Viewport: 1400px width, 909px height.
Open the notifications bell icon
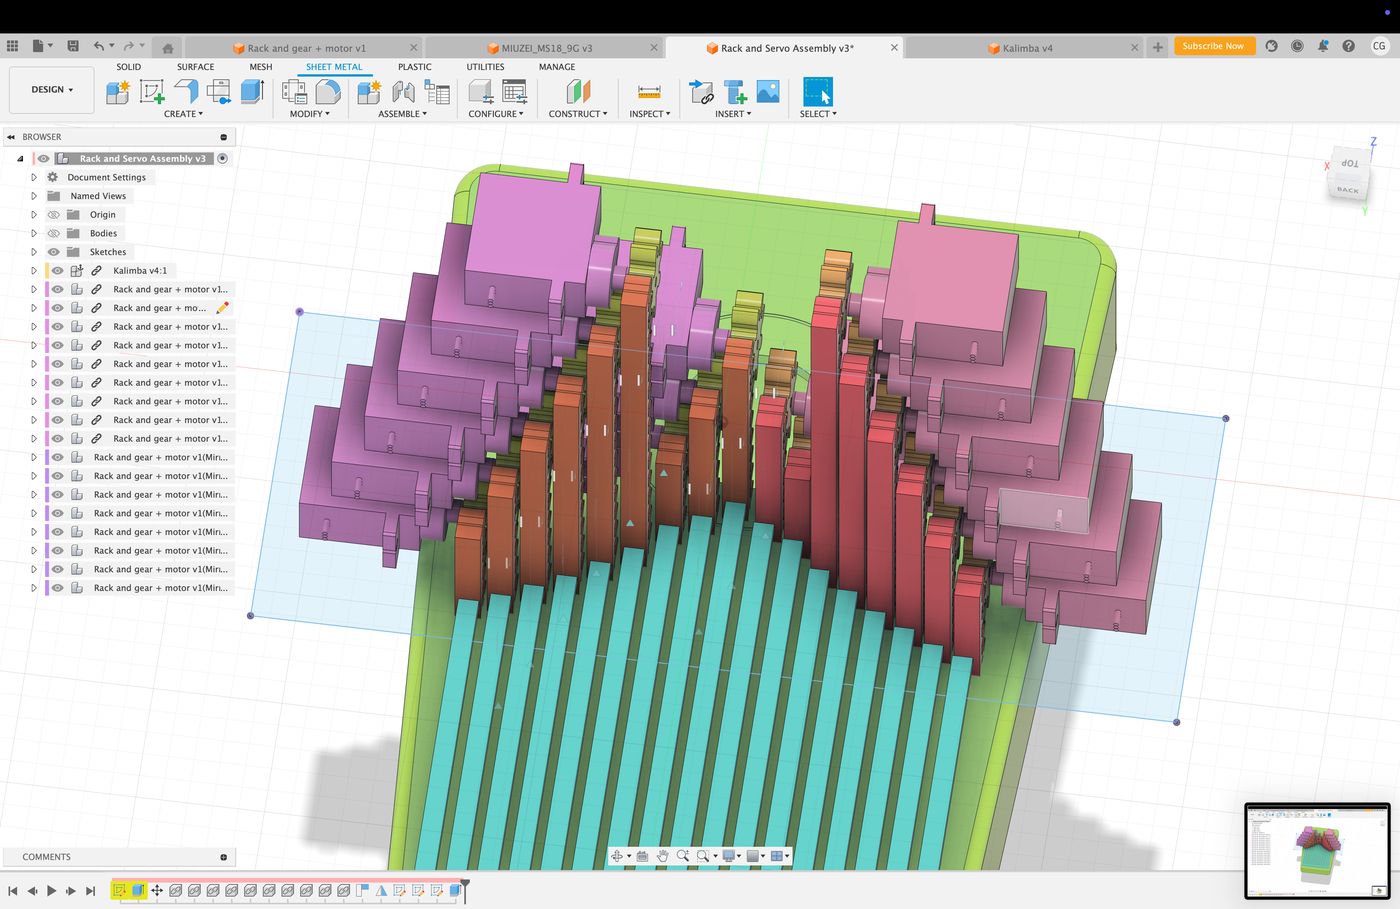click(1323, 46)
